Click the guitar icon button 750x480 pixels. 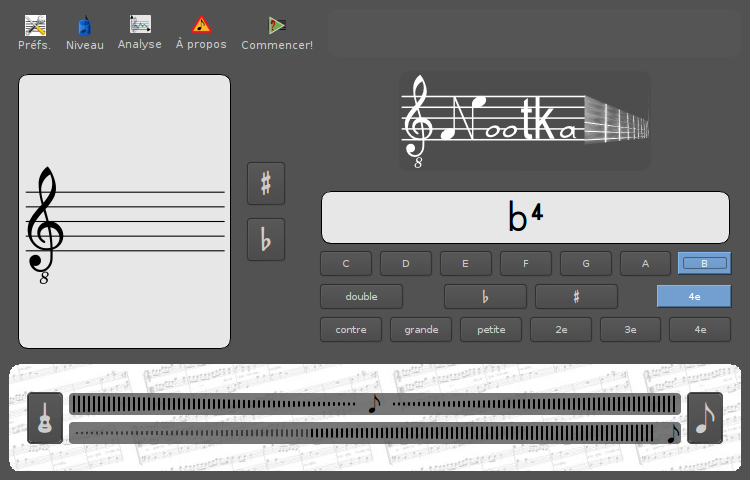(x=45, y=418)
